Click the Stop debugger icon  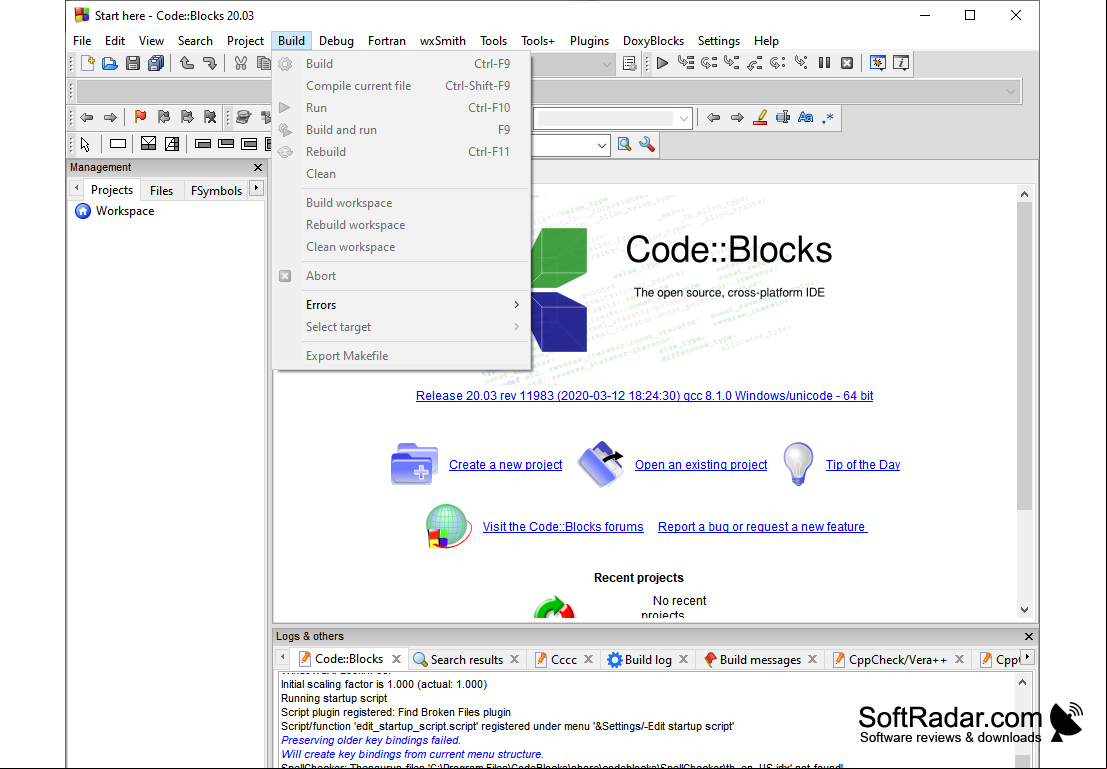pyautogui.click(x=847, y=63)
